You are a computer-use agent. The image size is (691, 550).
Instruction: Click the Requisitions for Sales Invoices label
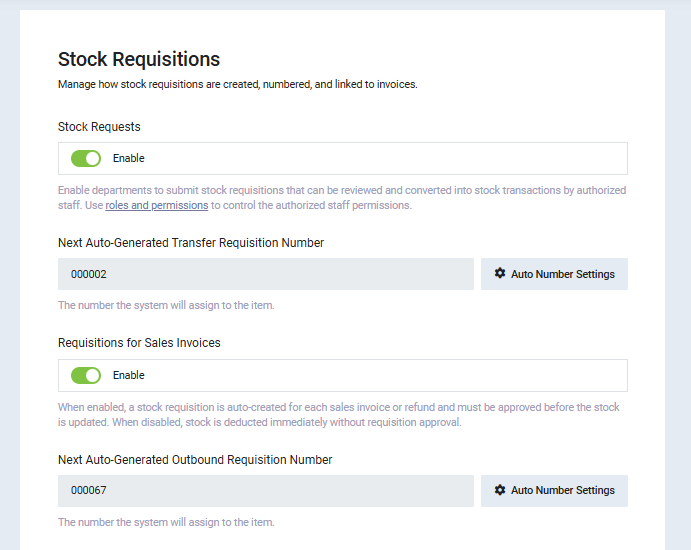pyautogui.click(x=139, y=343)
